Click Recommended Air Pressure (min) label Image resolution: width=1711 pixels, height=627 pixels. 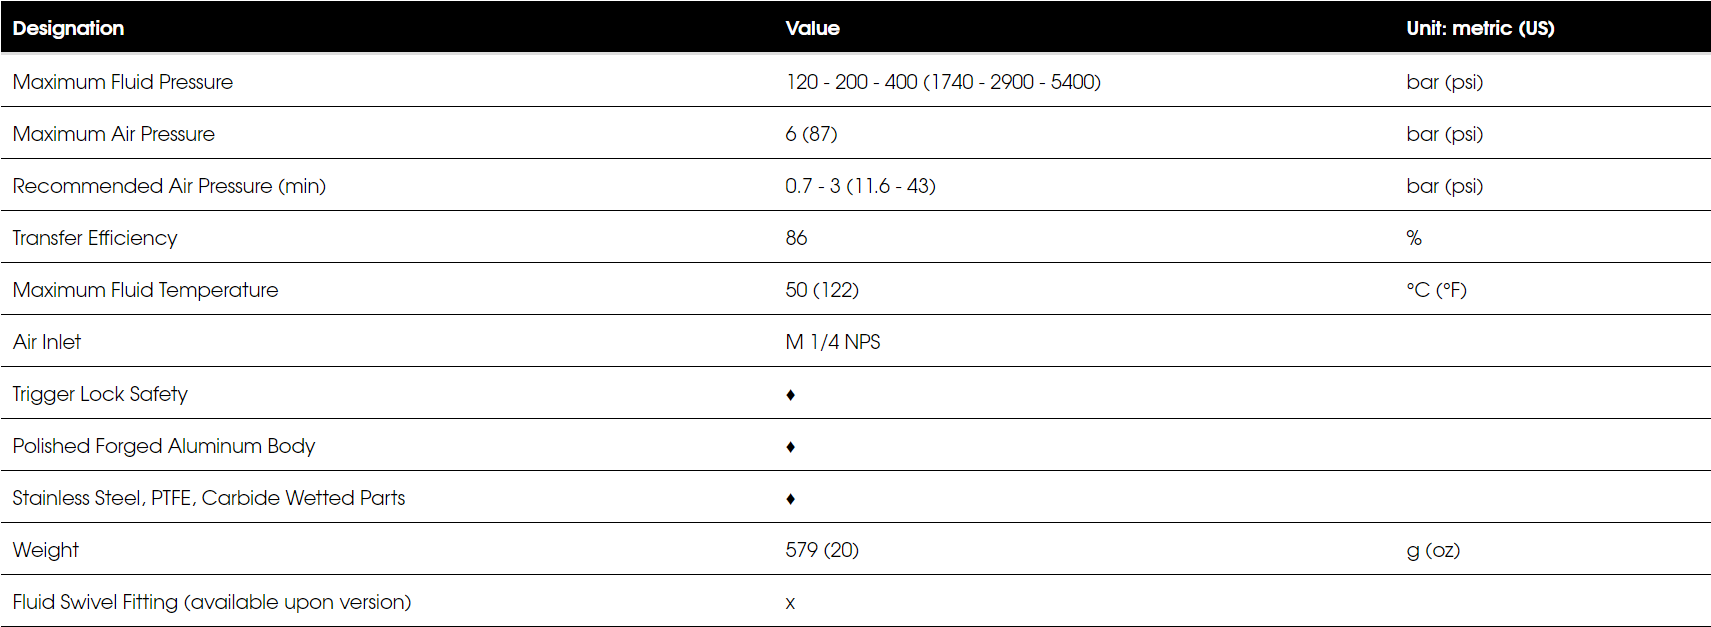169,186
